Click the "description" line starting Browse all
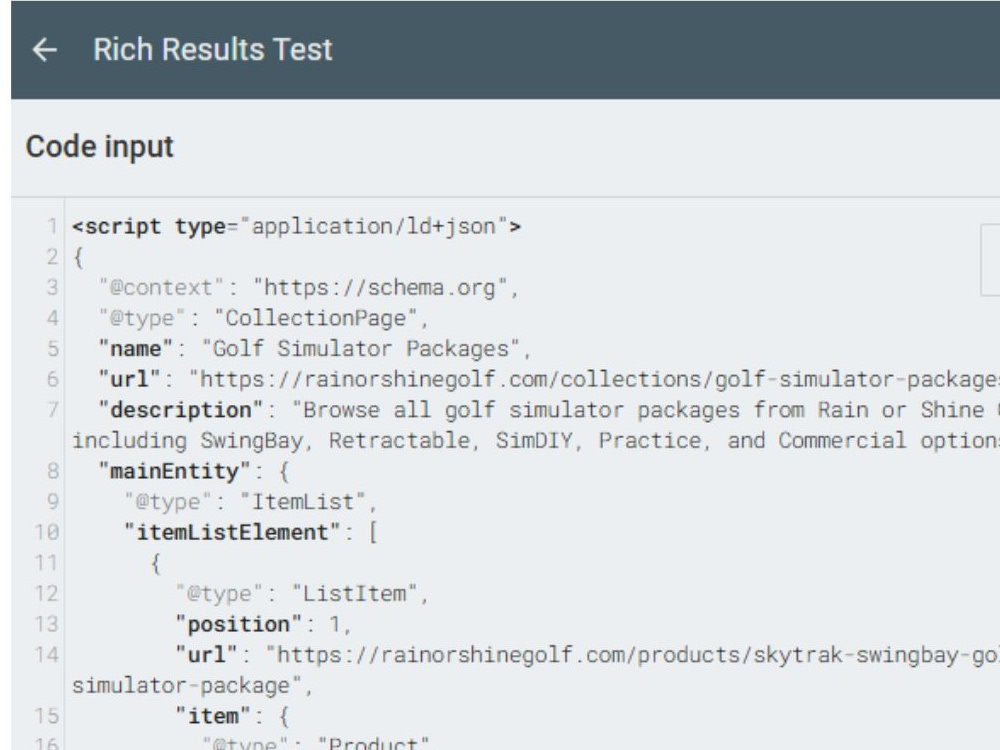This screenshot has height=750, width=1000. click(548, 410)
